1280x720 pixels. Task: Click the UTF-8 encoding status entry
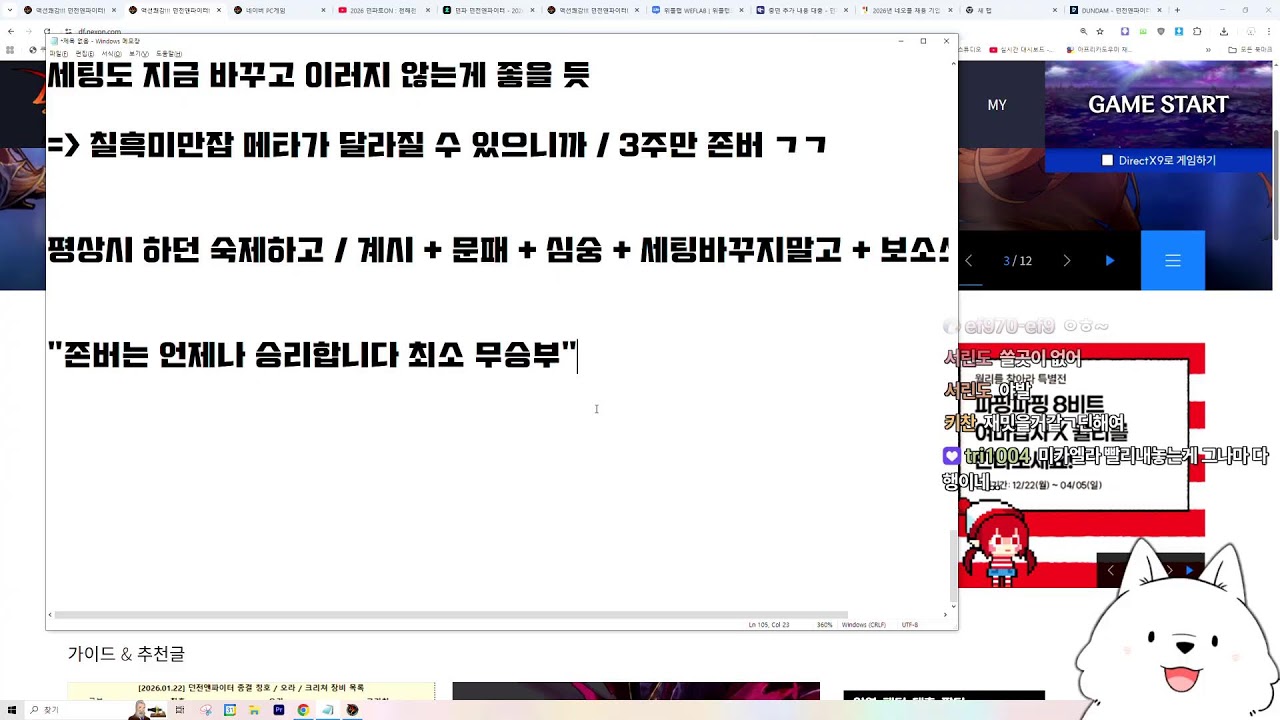coord(910,625)
